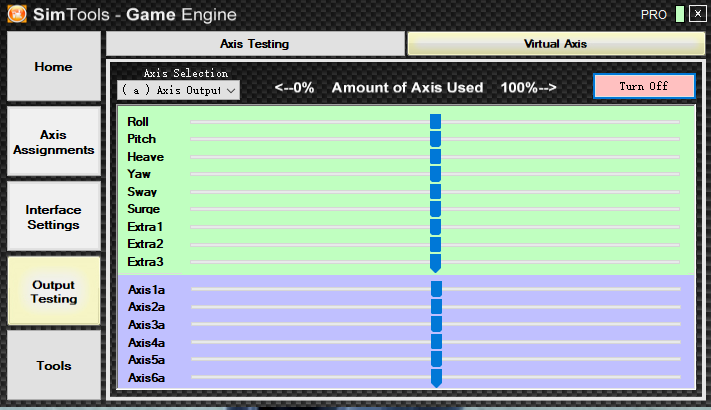Click the Axis4a label text

(146, 342)
